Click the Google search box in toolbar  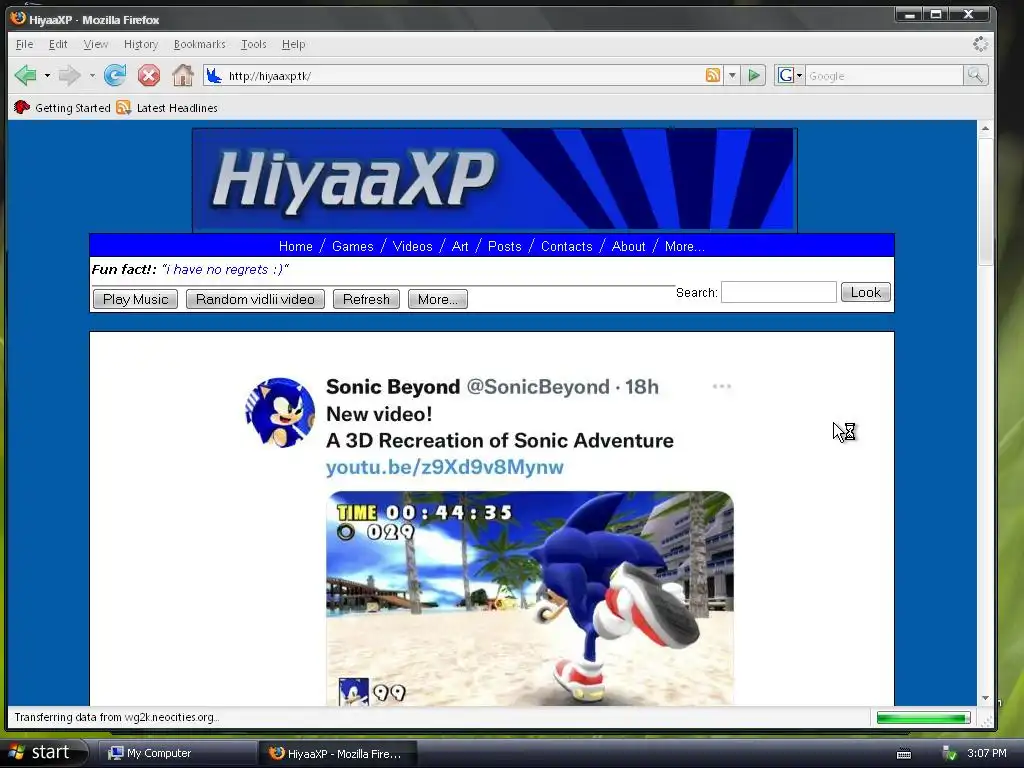click(884, 76)
